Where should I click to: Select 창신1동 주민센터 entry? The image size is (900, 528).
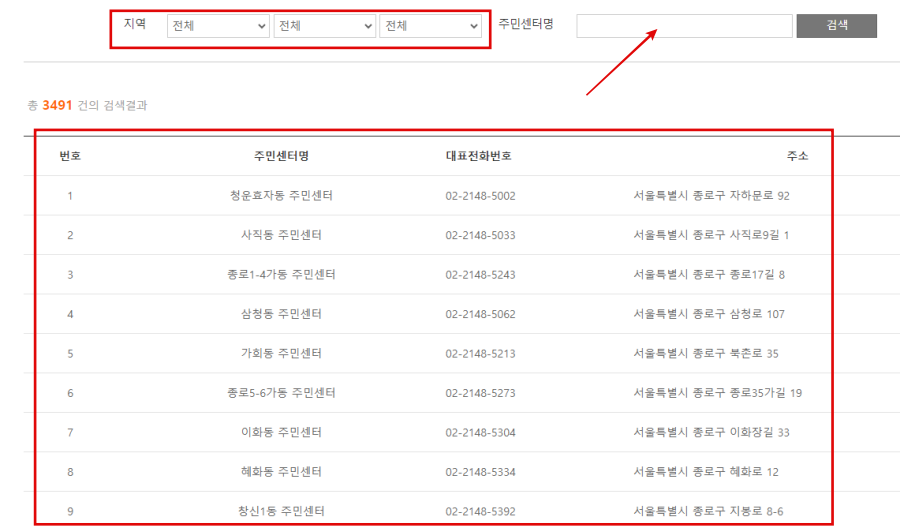coord(281,511)
